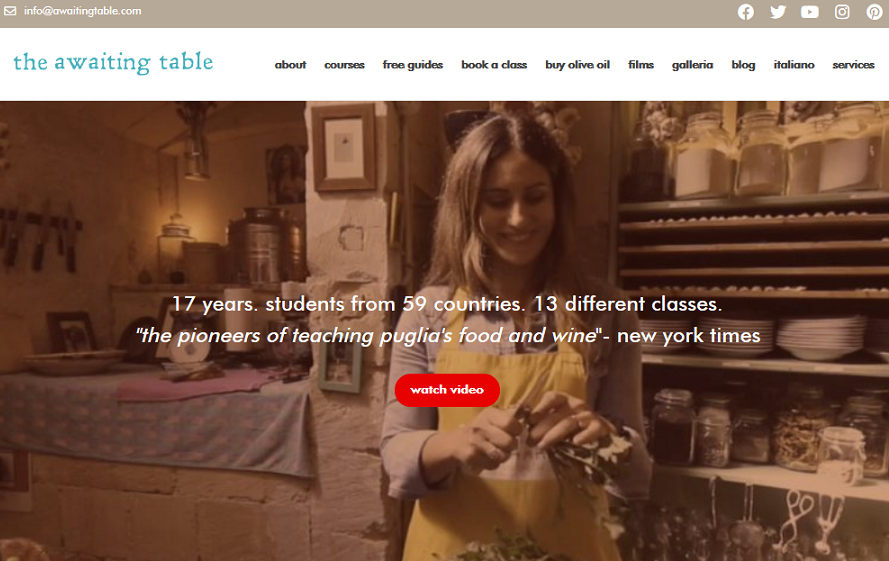This screenshot has width=889, height=561.
Task: Open the YouTube social icon
Action: (810, 11)
